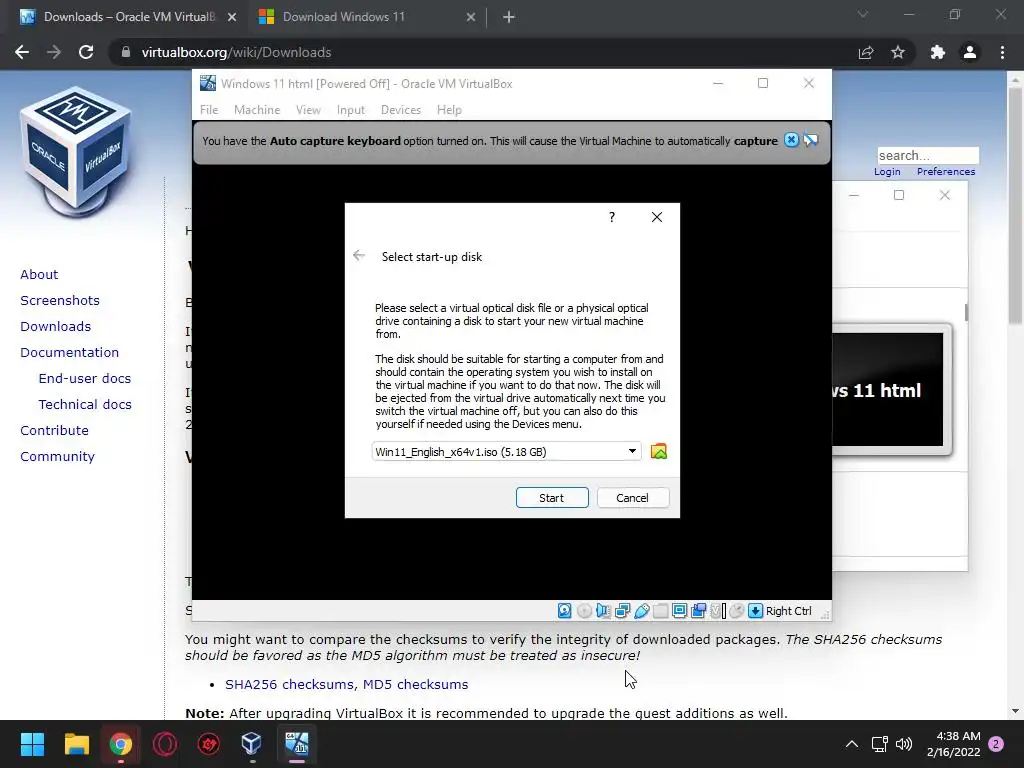Click the do-not-show-again notification icon

click(x=810, y=140)
